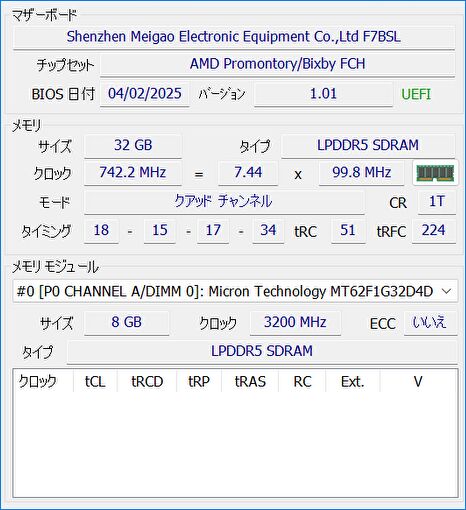466x510 pixels.
Task: Click the module clock 3200 MHz field
Action: tap(295, 322)
